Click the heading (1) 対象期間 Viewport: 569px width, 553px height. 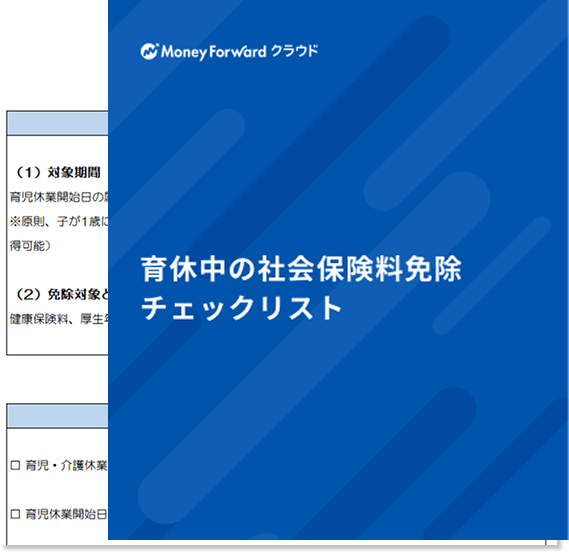tap(57, 172)
